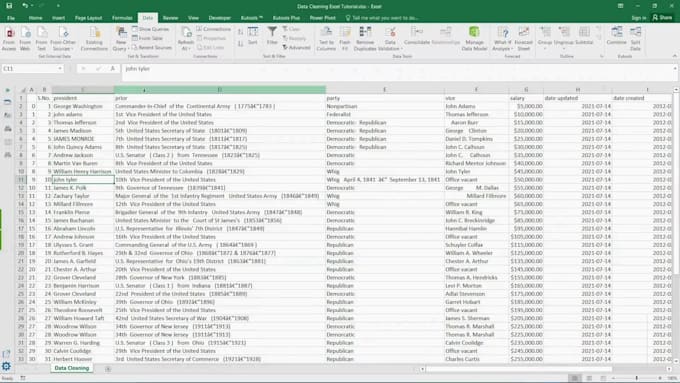
Task: Click Kutools Split Data icon
Action: coord(635,39)
